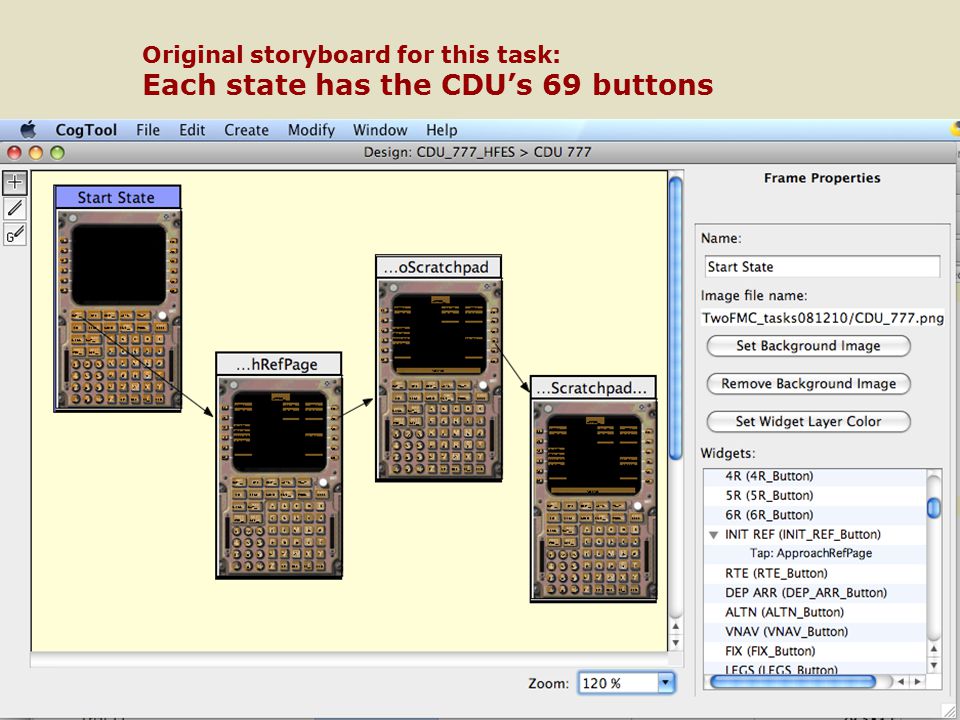
Task: Select the Start State CDU thumbnail image
Action: pyautogui.click(x=118, y=310)
